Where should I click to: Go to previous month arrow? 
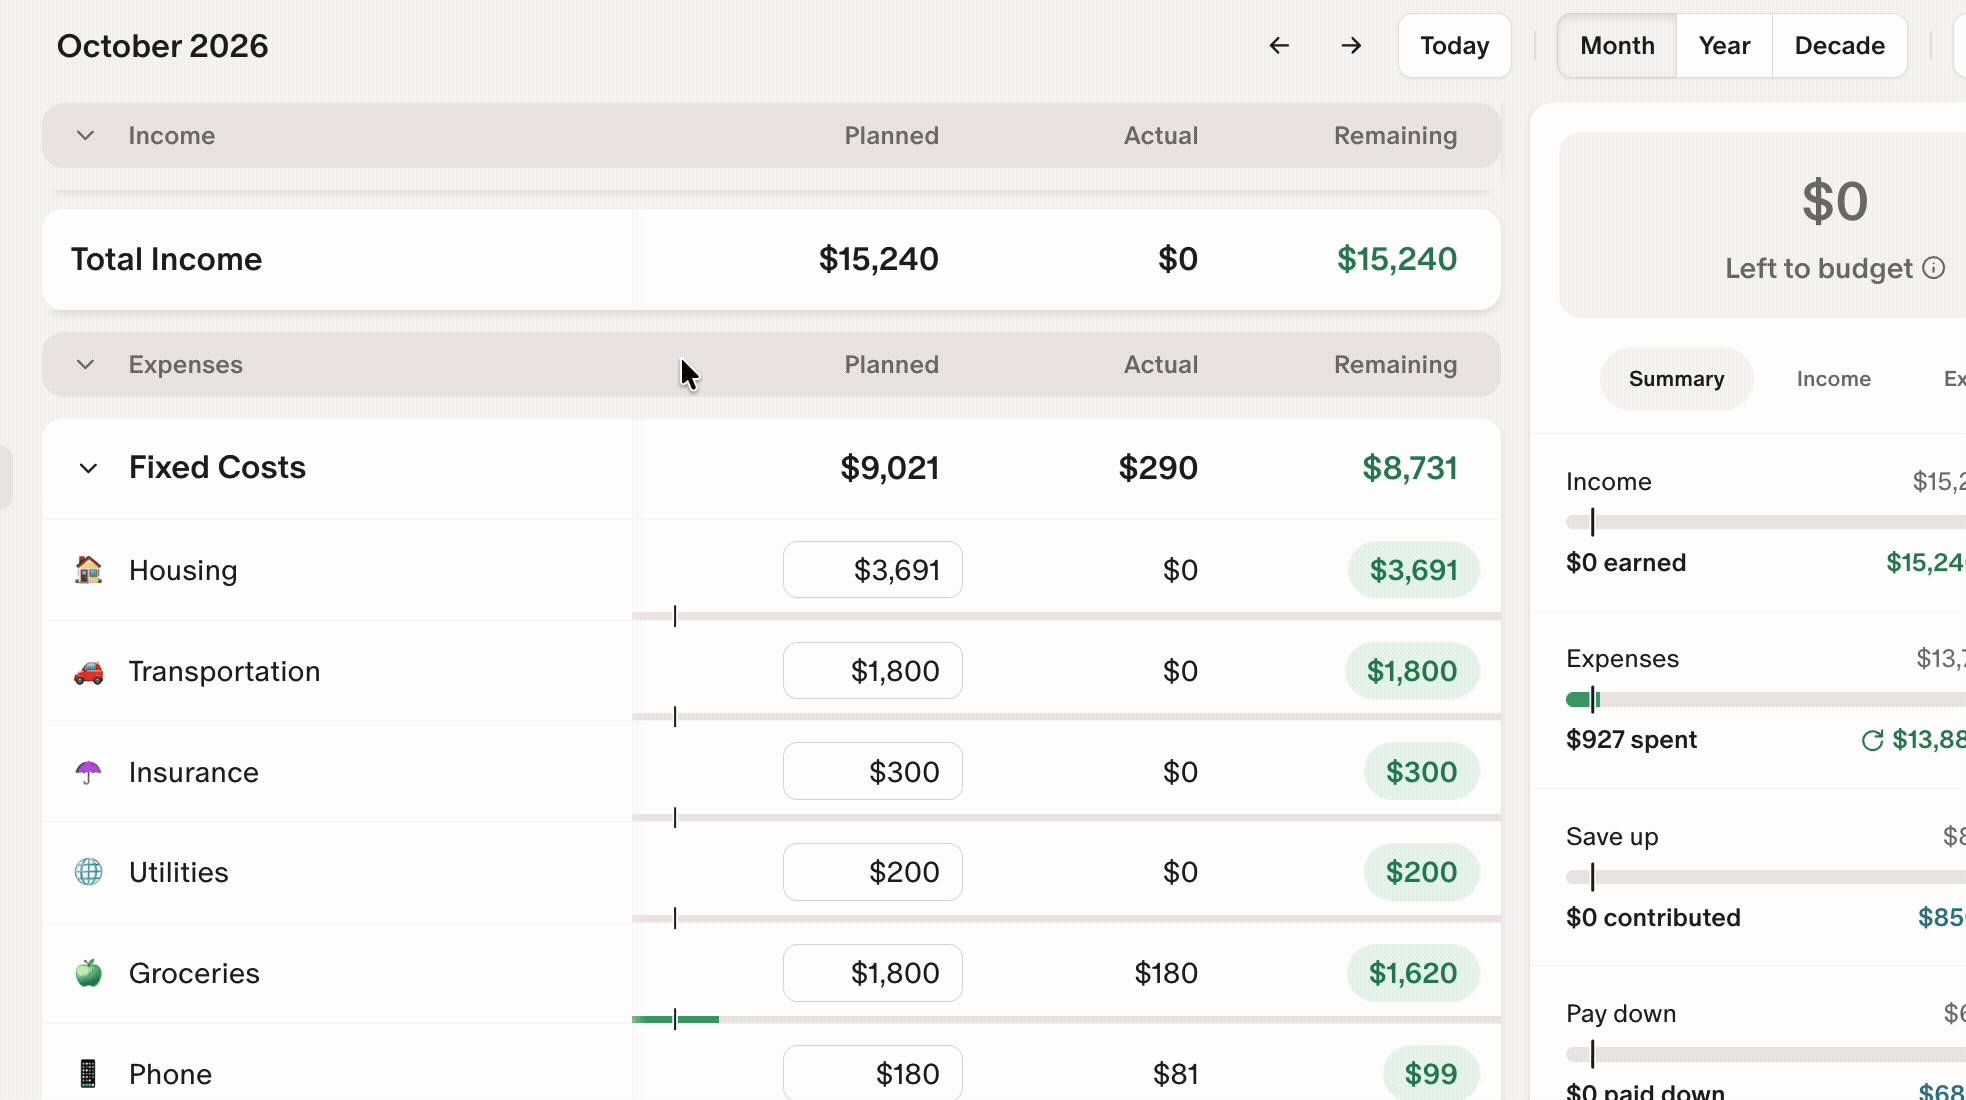tap(1279, 46)
